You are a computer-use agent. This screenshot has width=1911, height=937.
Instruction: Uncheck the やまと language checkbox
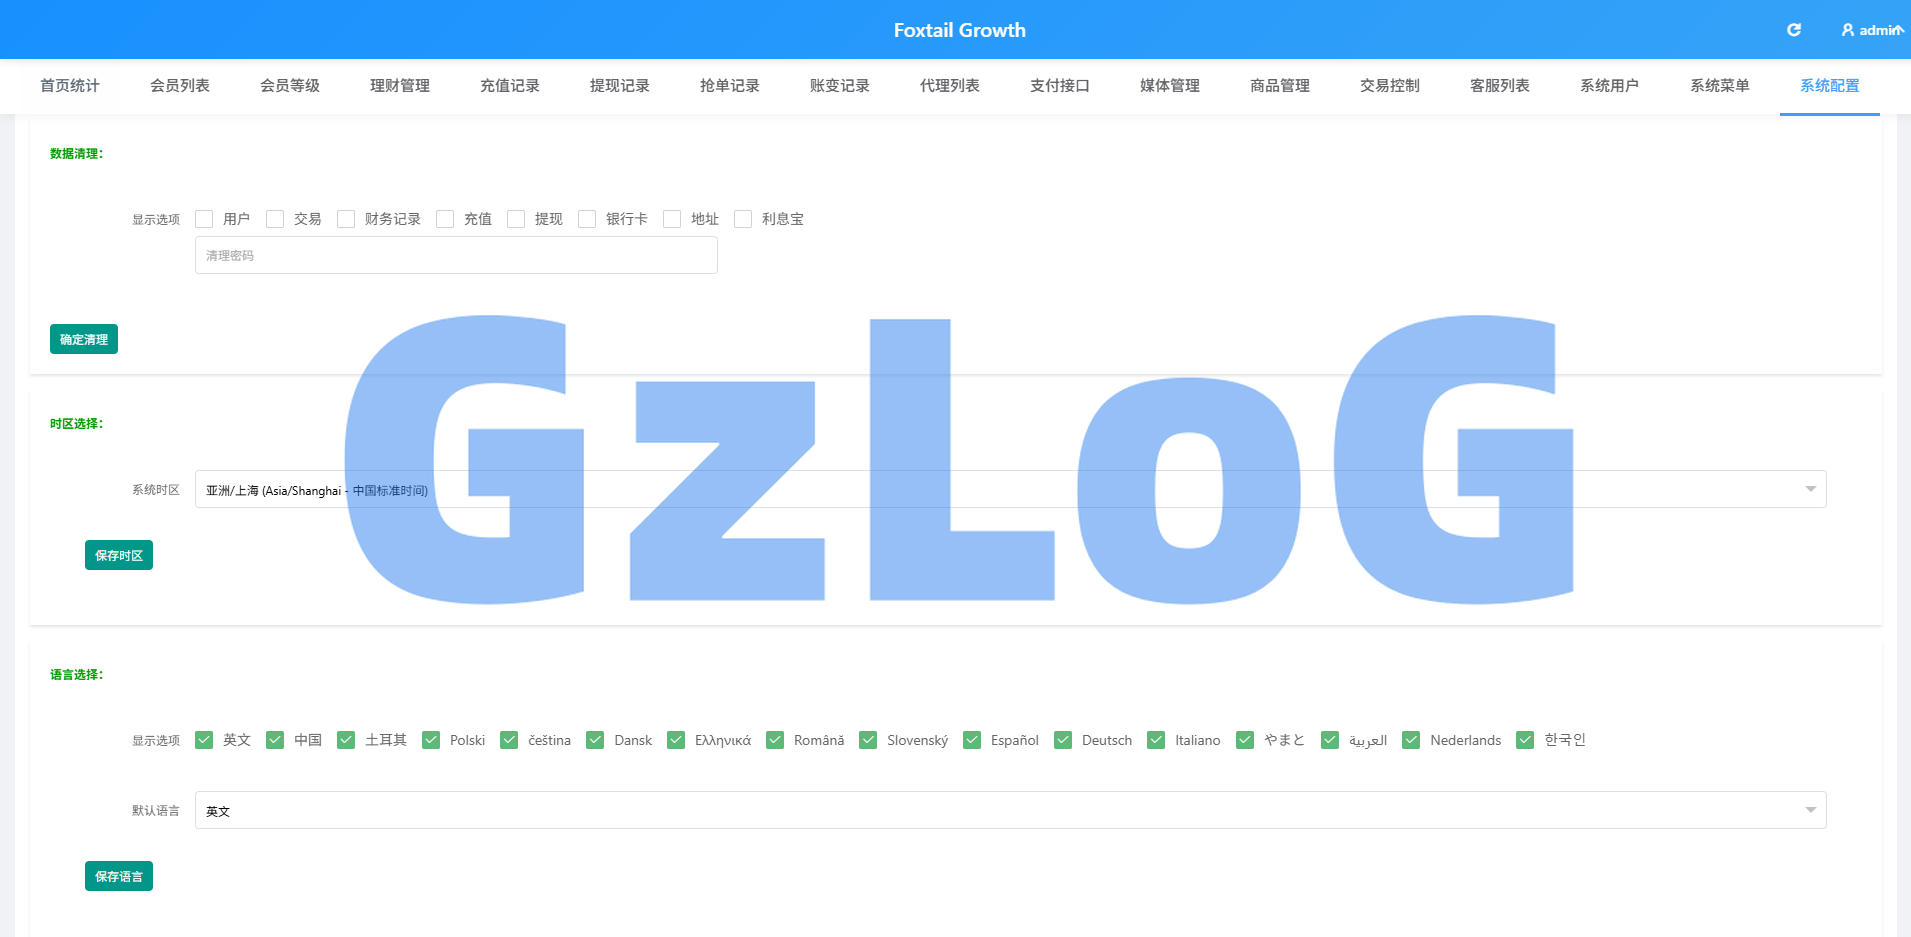coord(1245,740)
